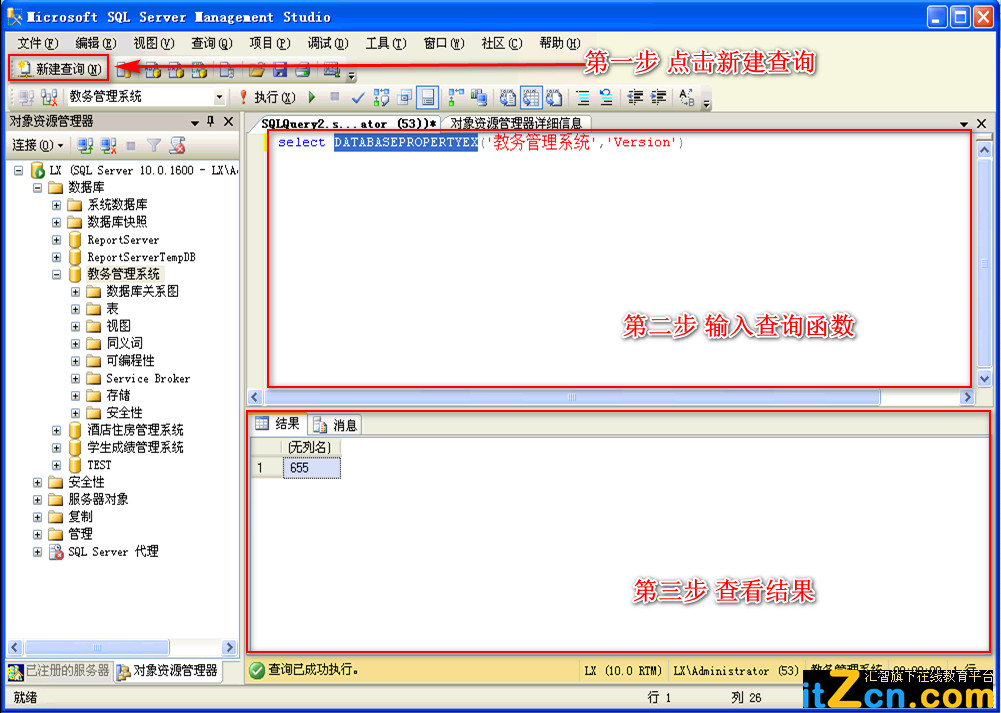1001x713 pixels.
Task: Expand the ReportServer database
Action: click(x=56, y=240)
